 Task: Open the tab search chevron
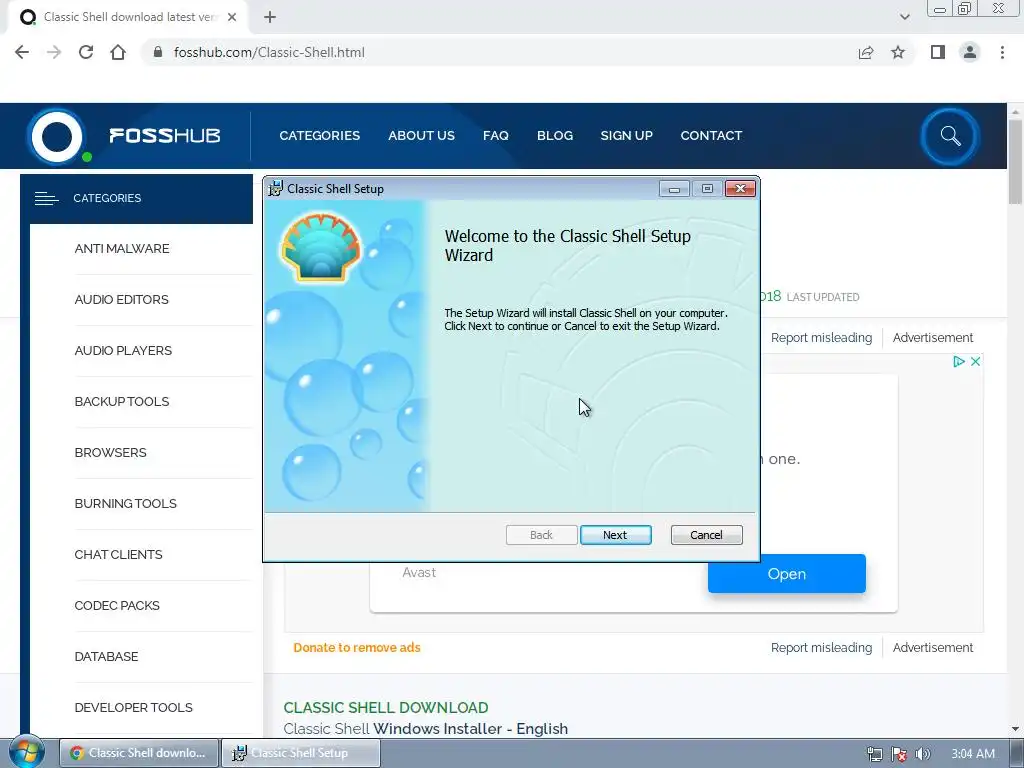(x=904, y=18)
